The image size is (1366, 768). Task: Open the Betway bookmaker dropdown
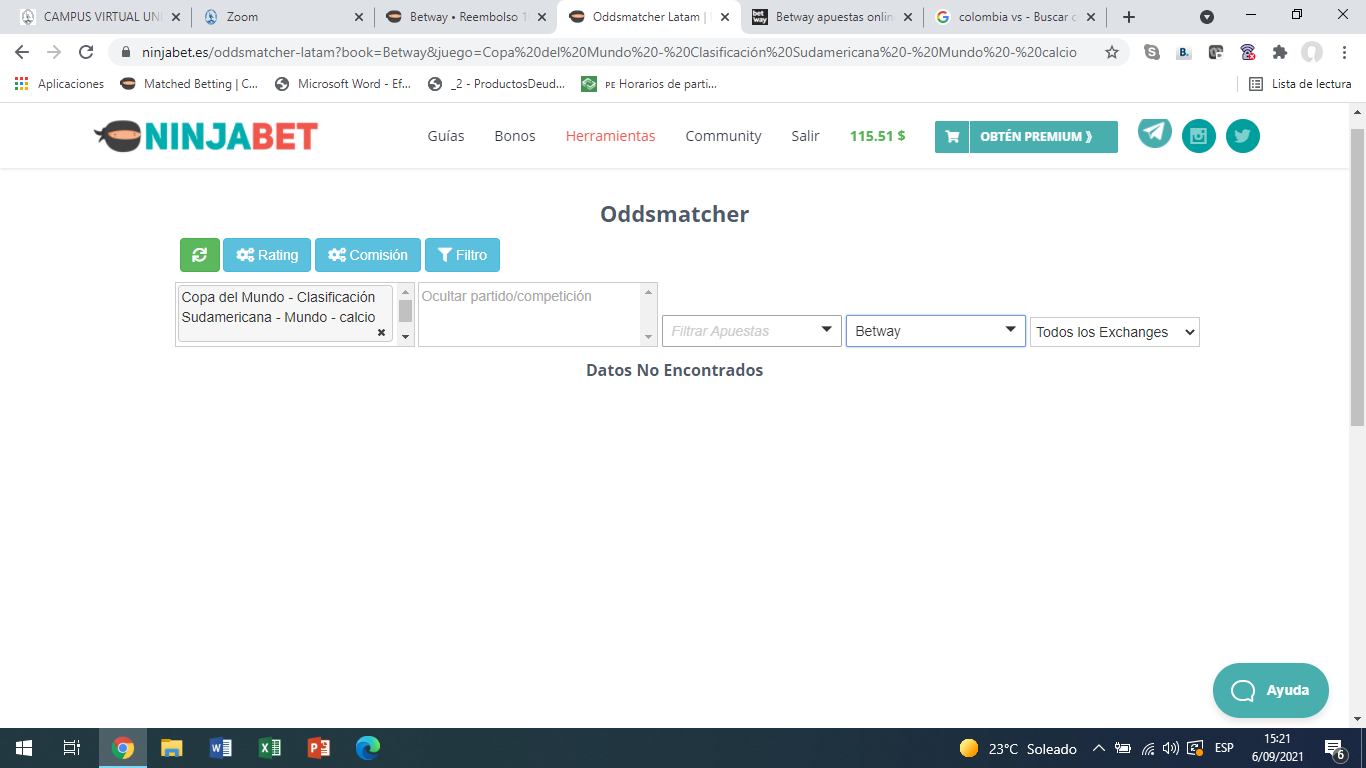936,331
